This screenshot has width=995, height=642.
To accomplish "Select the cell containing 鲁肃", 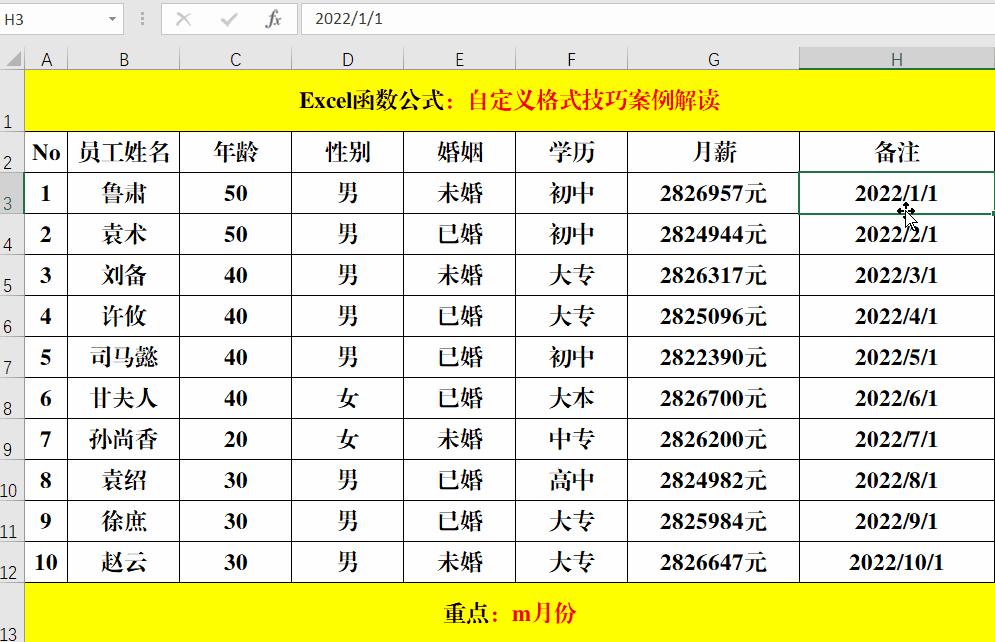I will click(124, 193).
